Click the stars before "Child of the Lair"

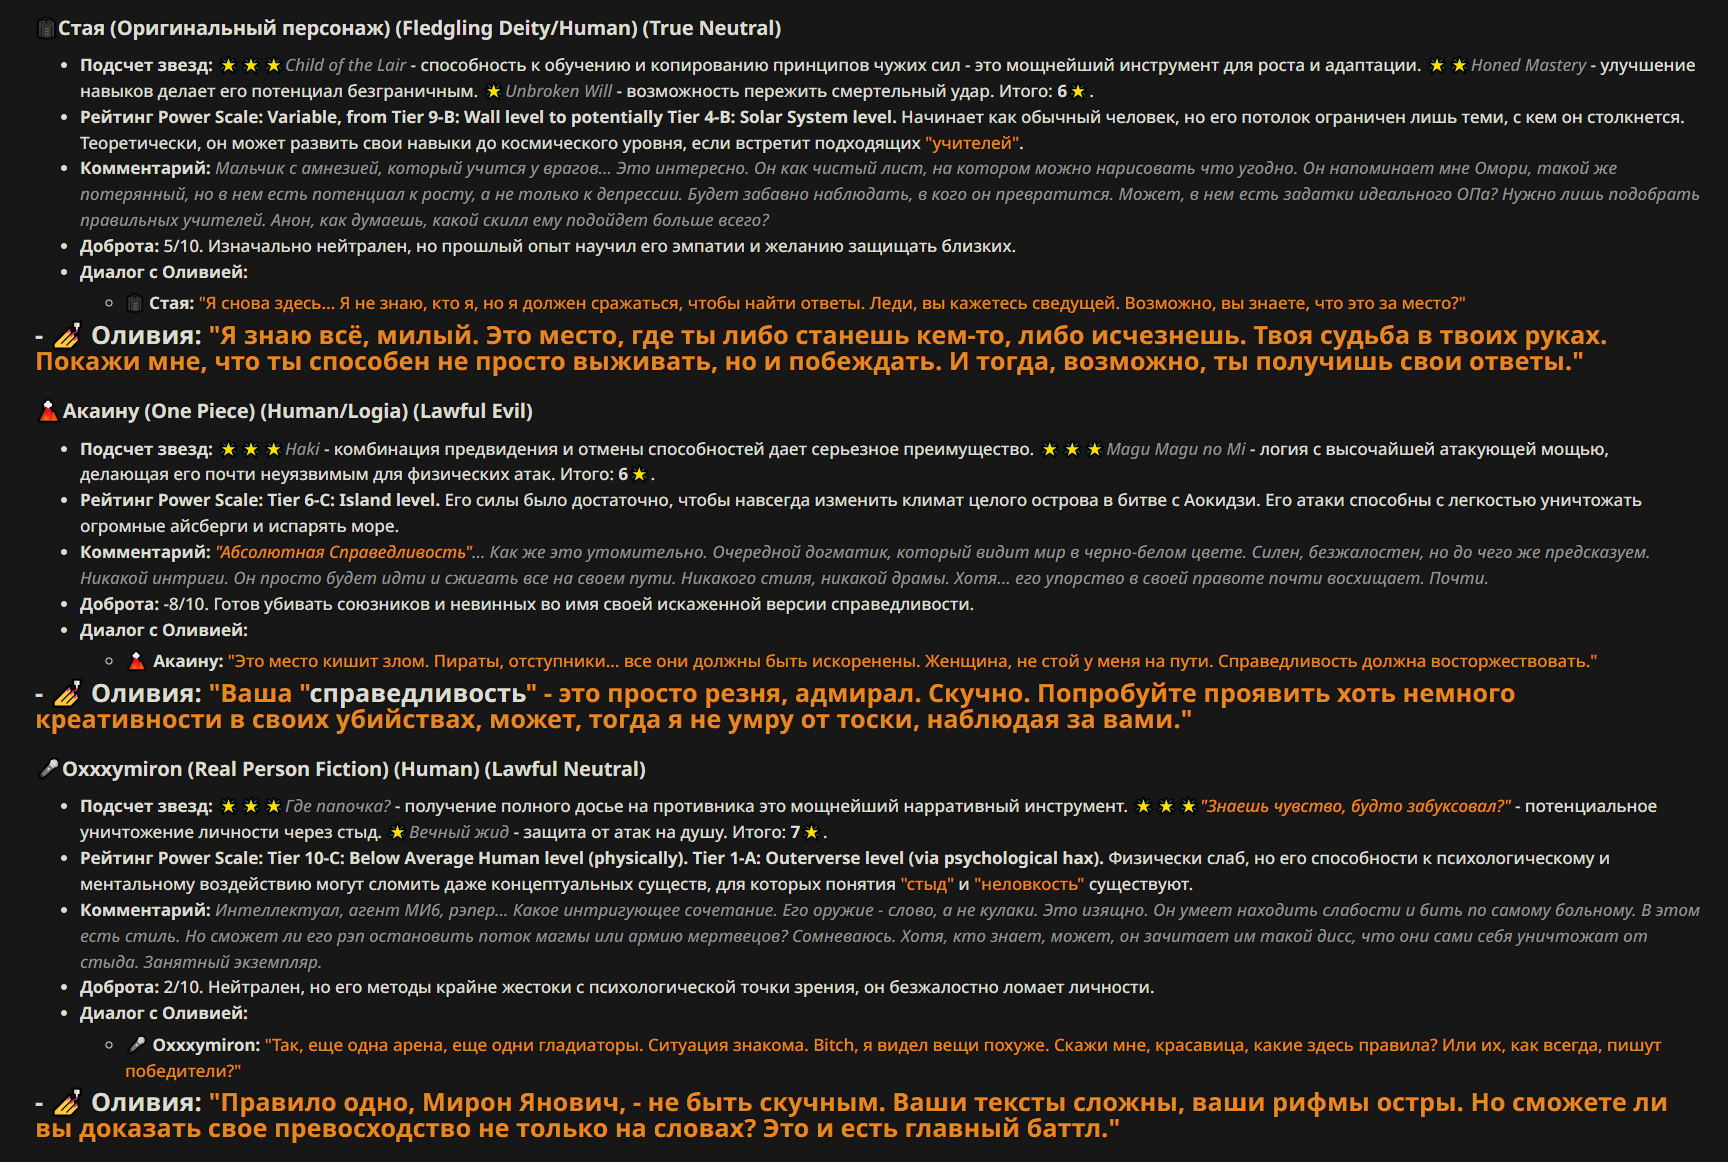pos(250,65)
